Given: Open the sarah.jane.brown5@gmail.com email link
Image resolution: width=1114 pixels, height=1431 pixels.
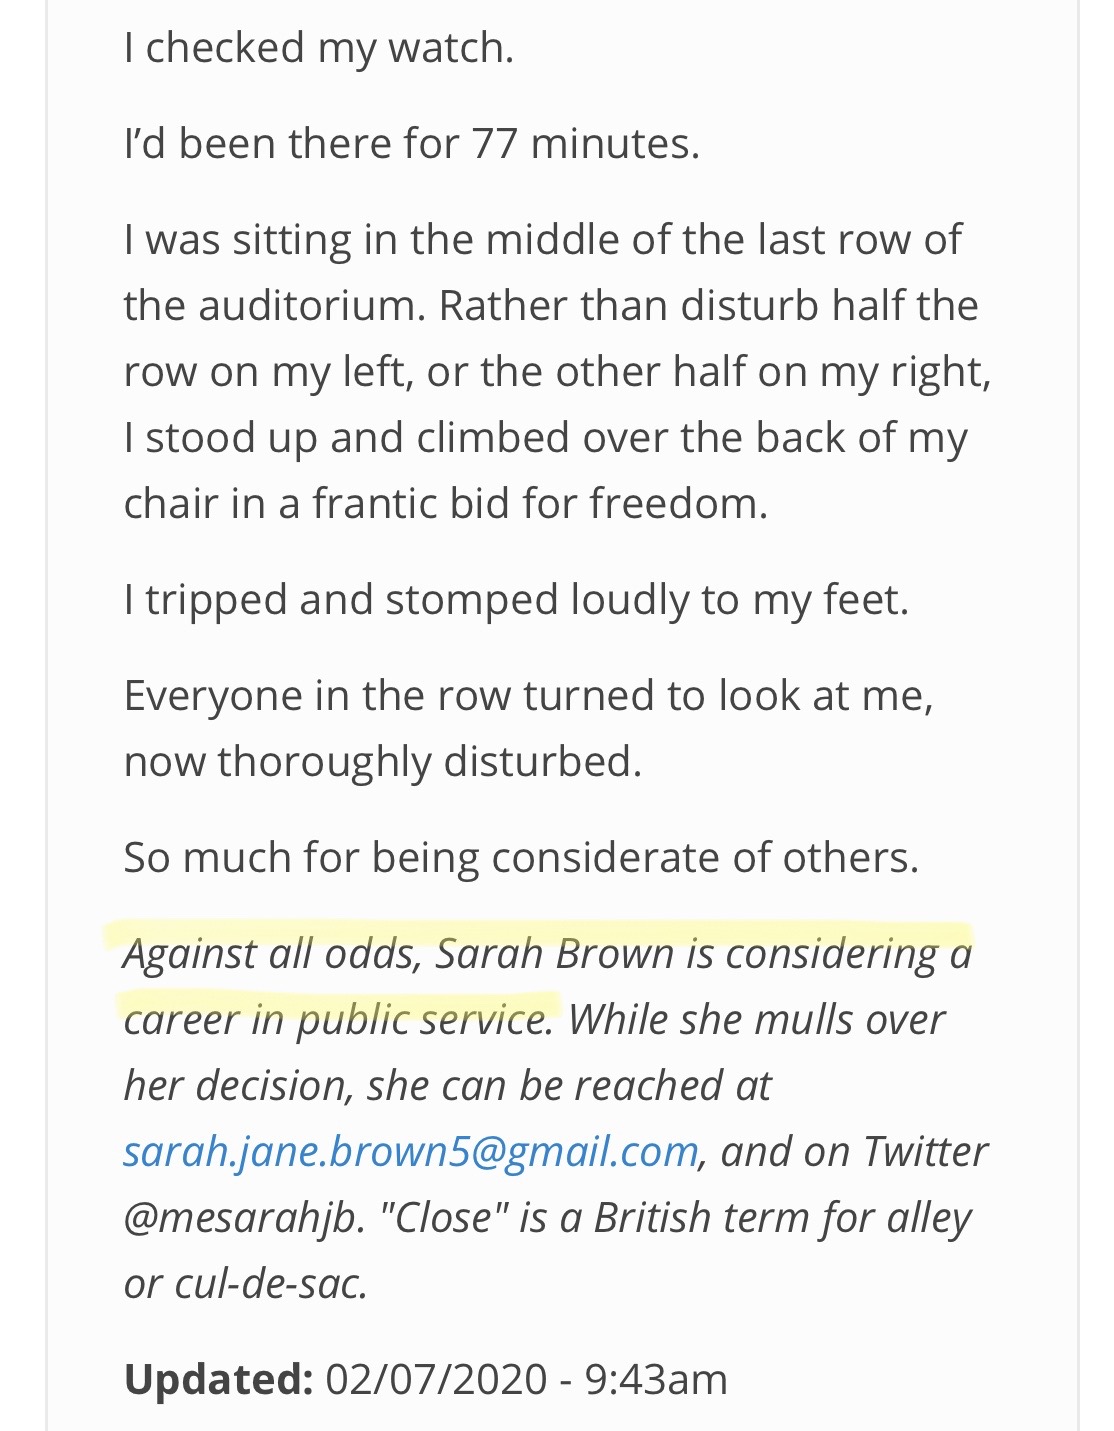Looking at the screenshot, I should pyautogui.click(x=411, y=1151).
